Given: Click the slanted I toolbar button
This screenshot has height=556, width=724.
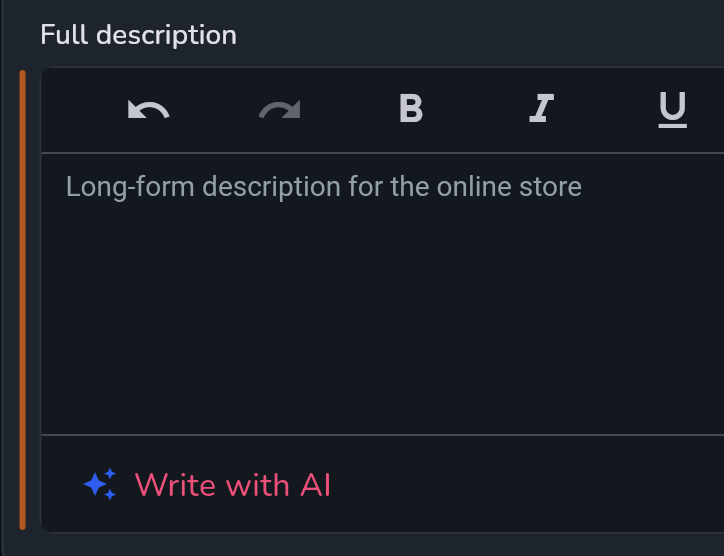Looking at the screenshot, I should tap(542, 109).
